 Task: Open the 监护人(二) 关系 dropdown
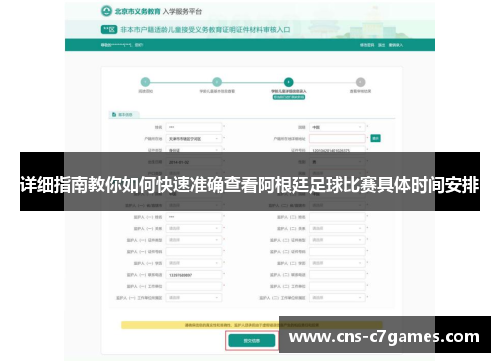pos(337,228)
